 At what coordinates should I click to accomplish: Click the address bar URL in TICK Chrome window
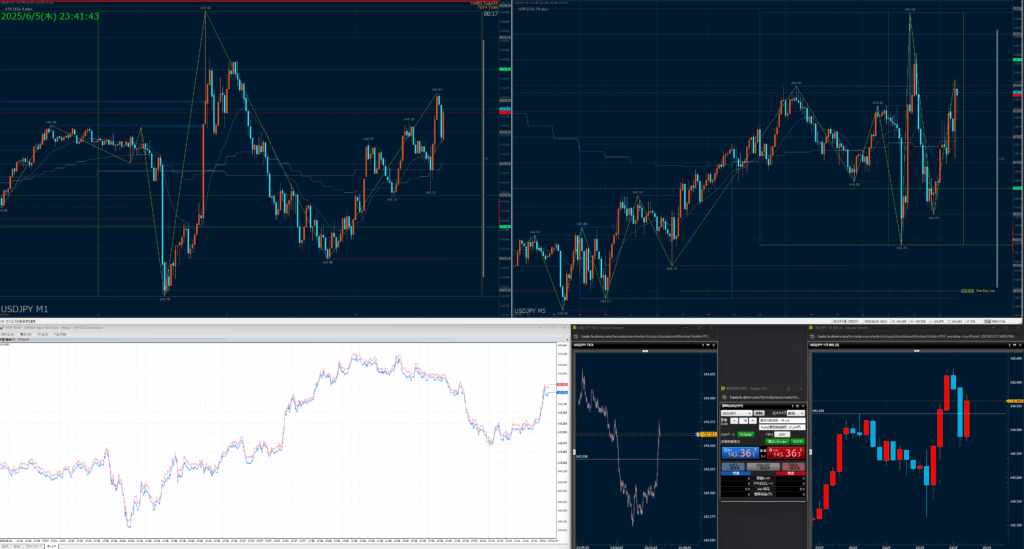646,337
